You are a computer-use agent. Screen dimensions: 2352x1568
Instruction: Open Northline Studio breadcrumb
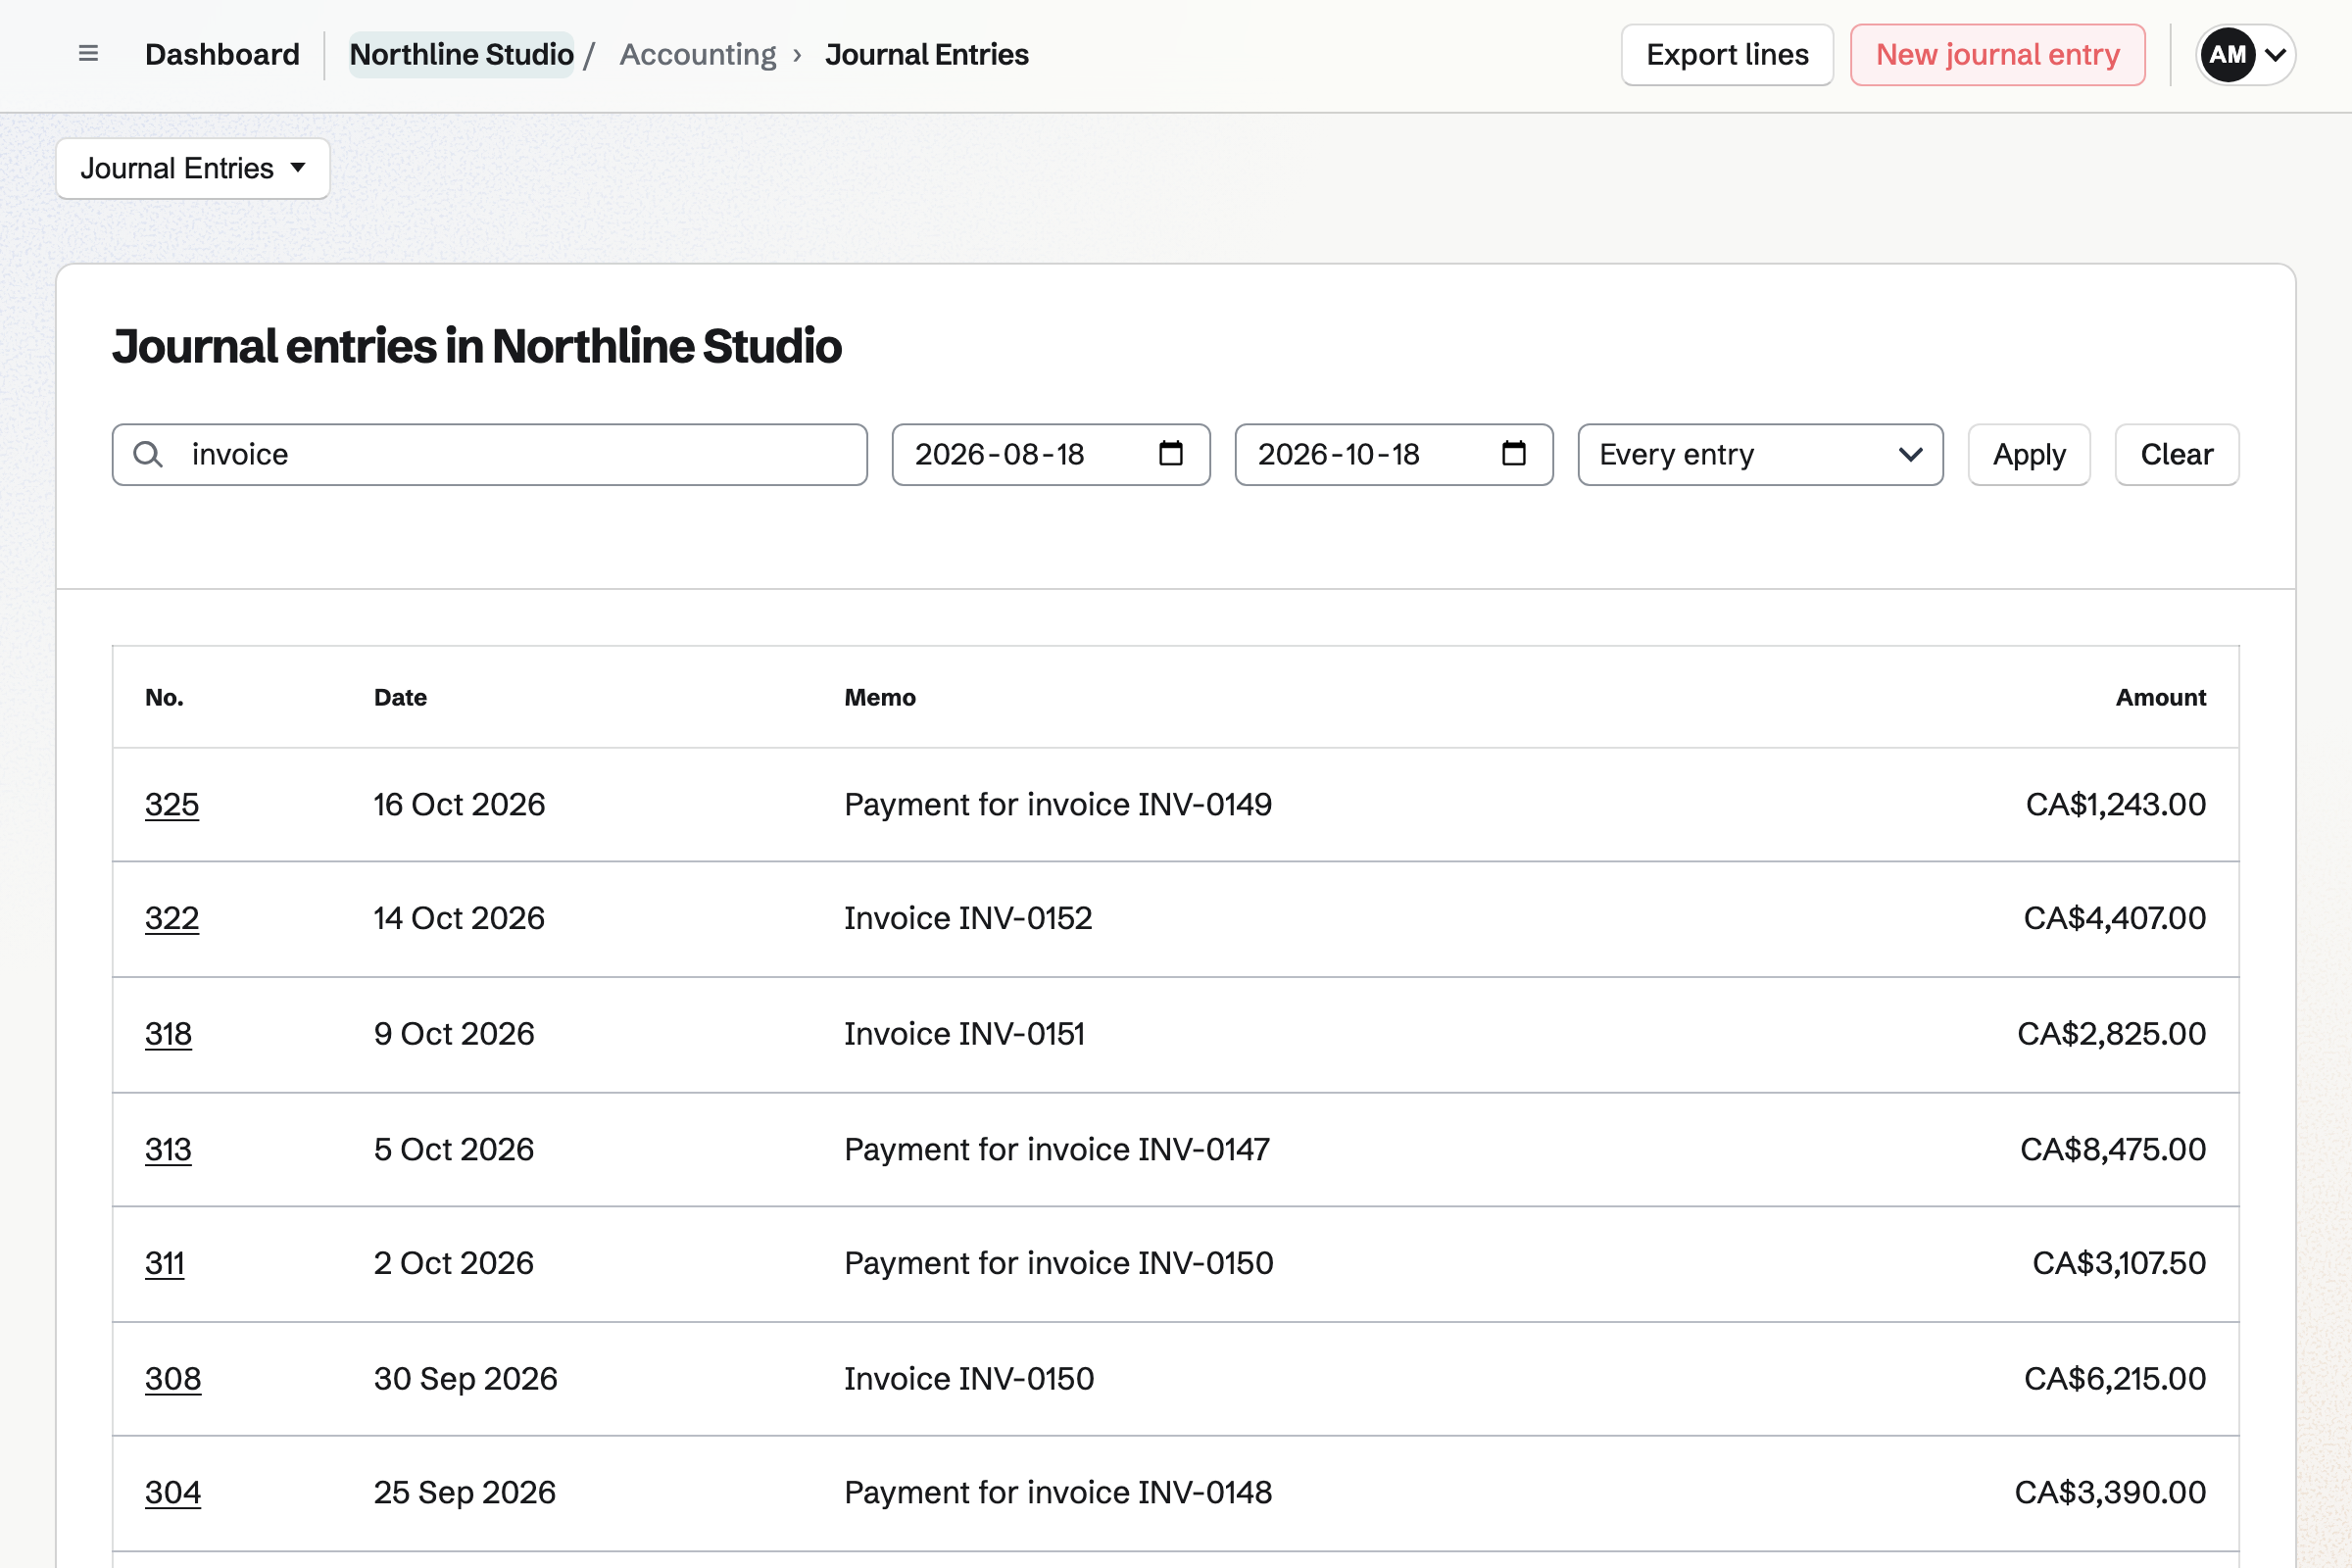tap(461, 54)
